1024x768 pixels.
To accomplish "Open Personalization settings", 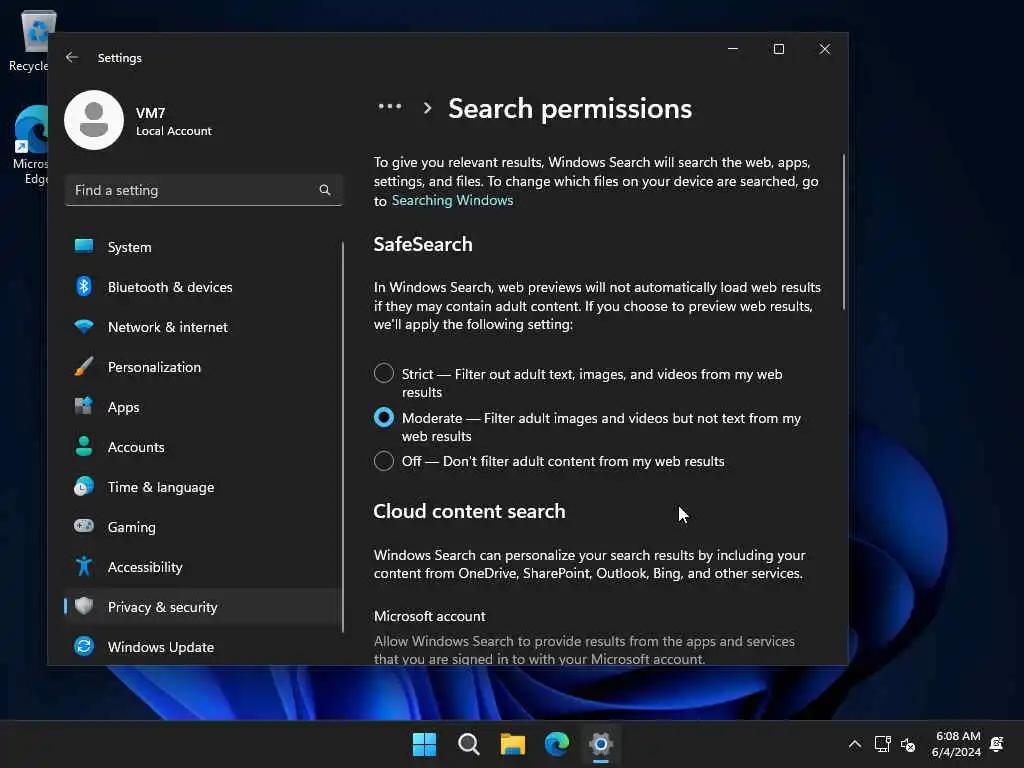I will click(203, 367).
